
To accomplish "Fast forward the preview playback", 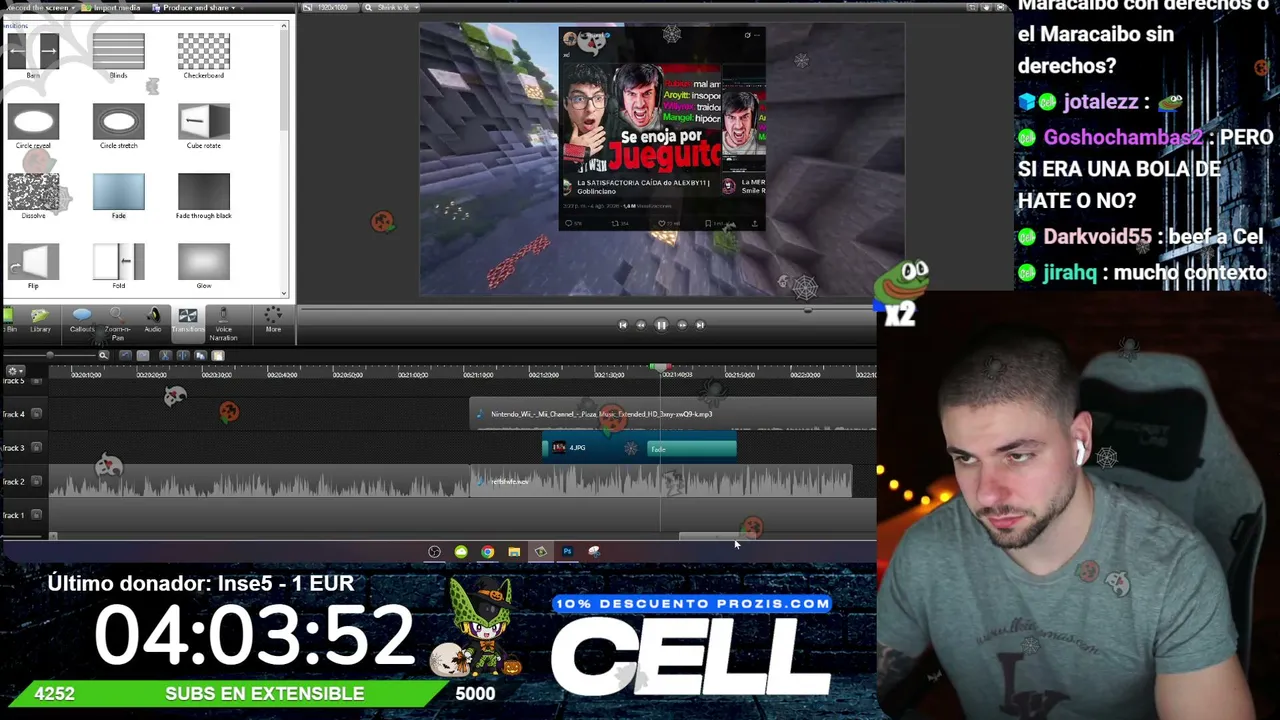I will tap(682, 325).
